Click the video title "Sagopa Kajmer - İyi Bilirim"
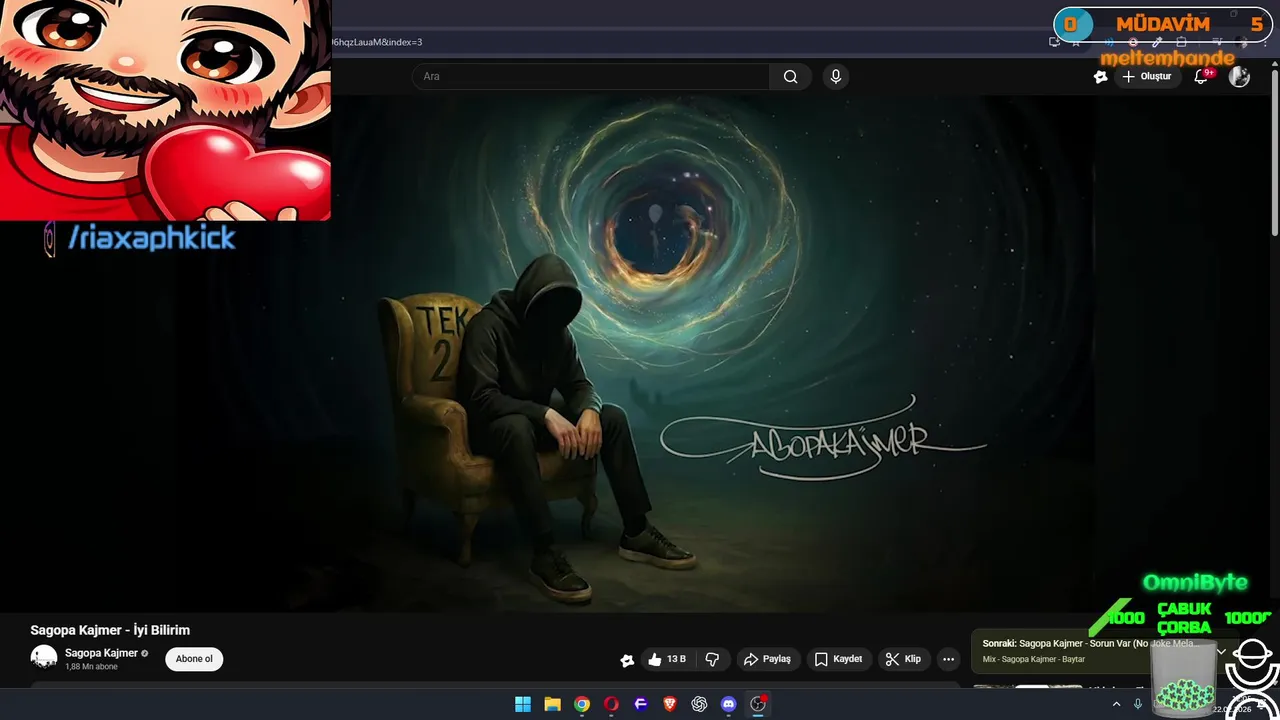Screen dimensions: 1280x720 tap(110, 630)
